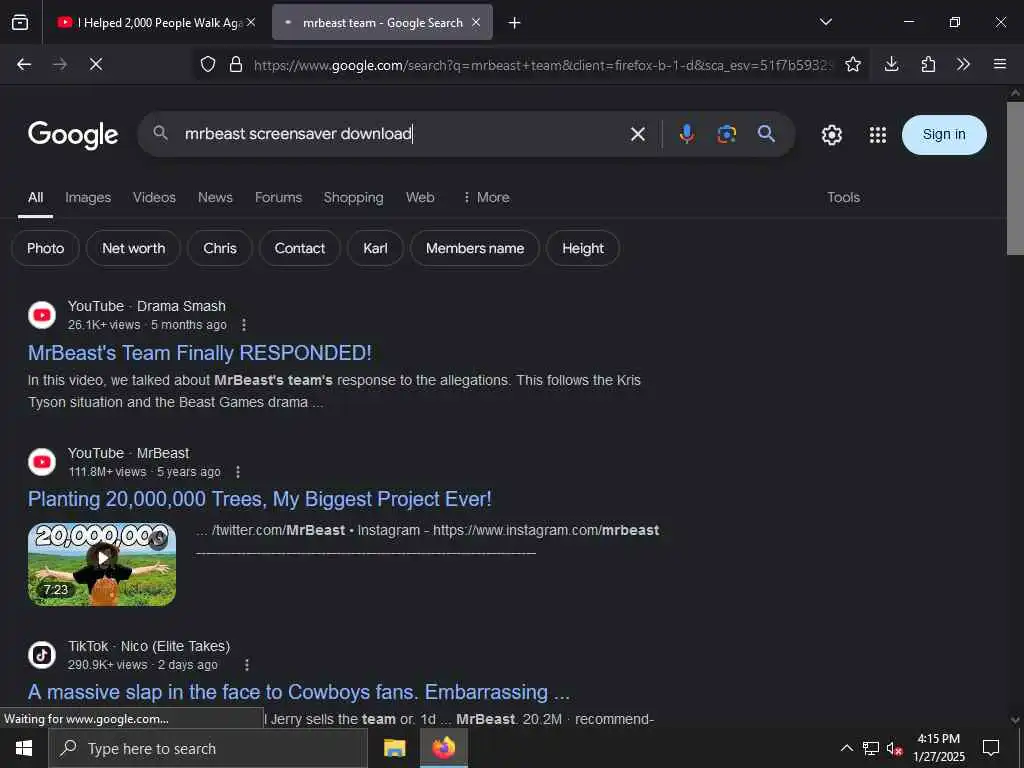Filter by Height chip
This screenshot has height=768, width=1024.
[583, 248]
